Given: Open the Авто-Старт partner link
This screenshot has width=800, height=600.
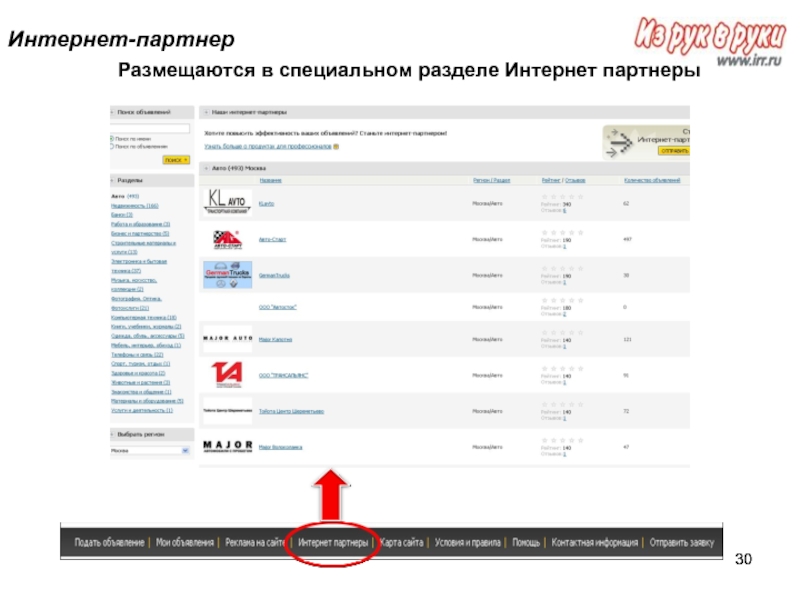Looking at the screenshot, I should pos(272,239).
